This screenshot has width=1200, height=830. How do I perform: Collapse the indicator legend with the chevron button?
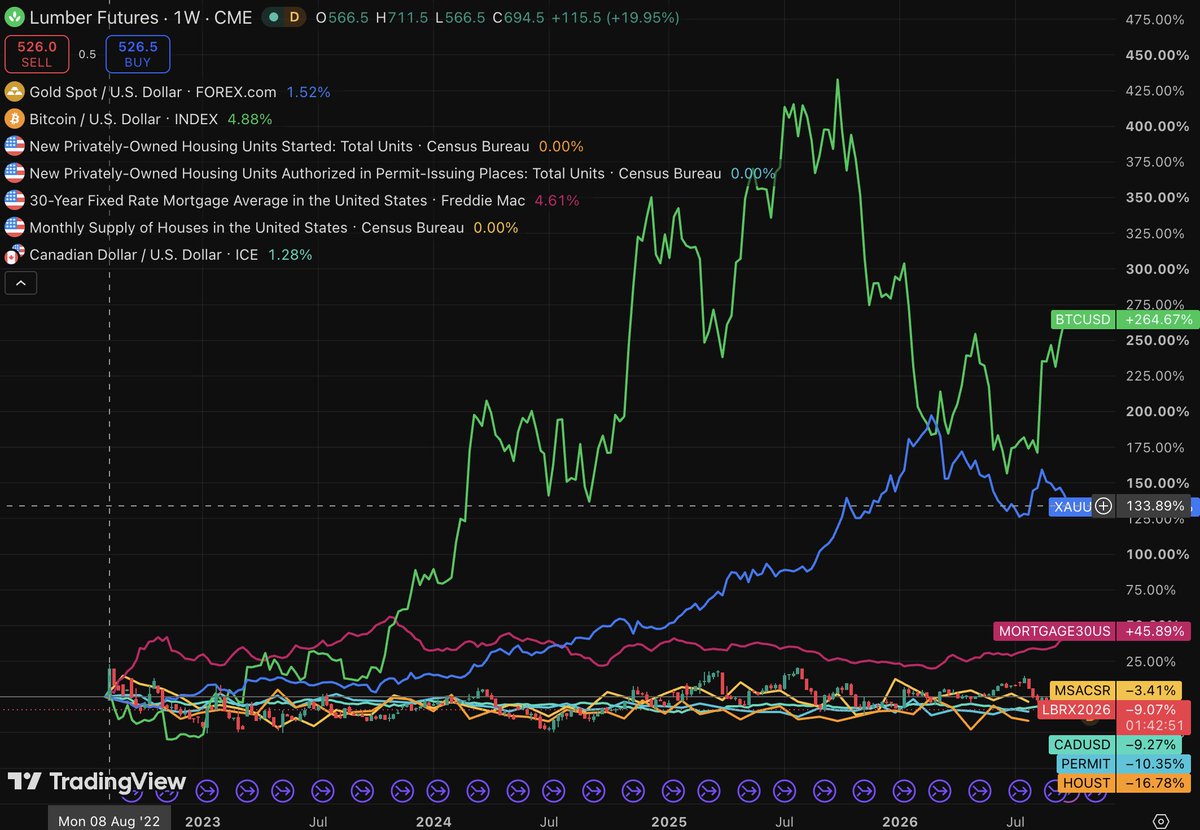point(21,283)
